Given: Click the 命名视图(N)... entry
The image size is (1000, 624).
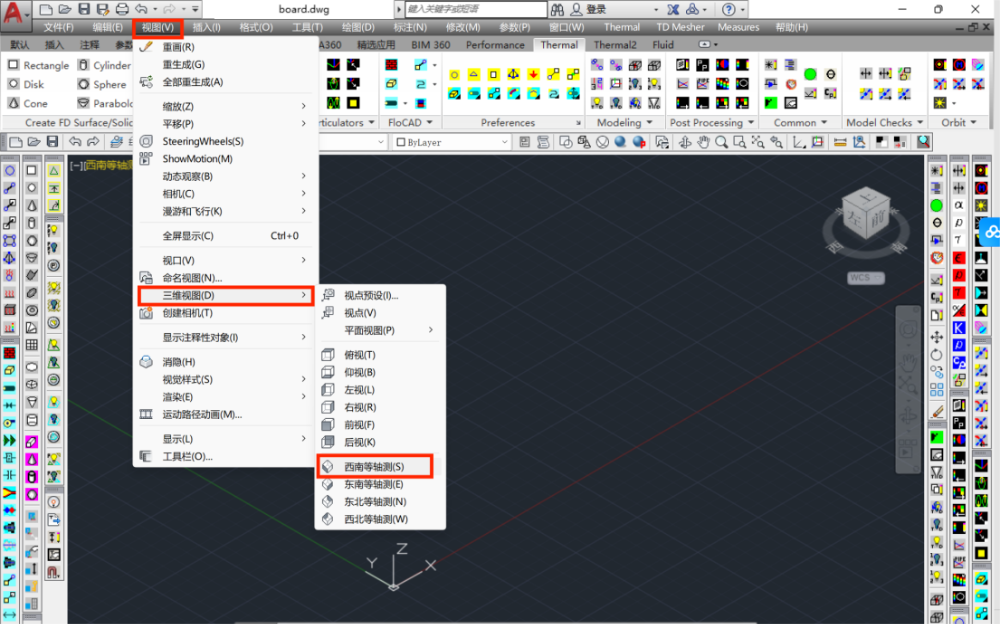Looking at the screenshot, I should pyautogui.click(x=225, y=278).
